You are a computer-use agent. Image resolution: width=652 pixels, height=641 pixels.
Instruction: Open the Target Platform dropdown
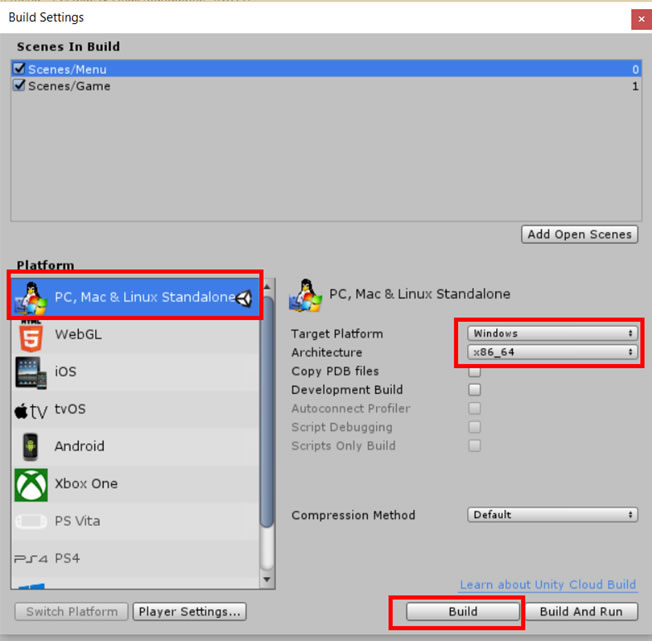coord(553,333)
